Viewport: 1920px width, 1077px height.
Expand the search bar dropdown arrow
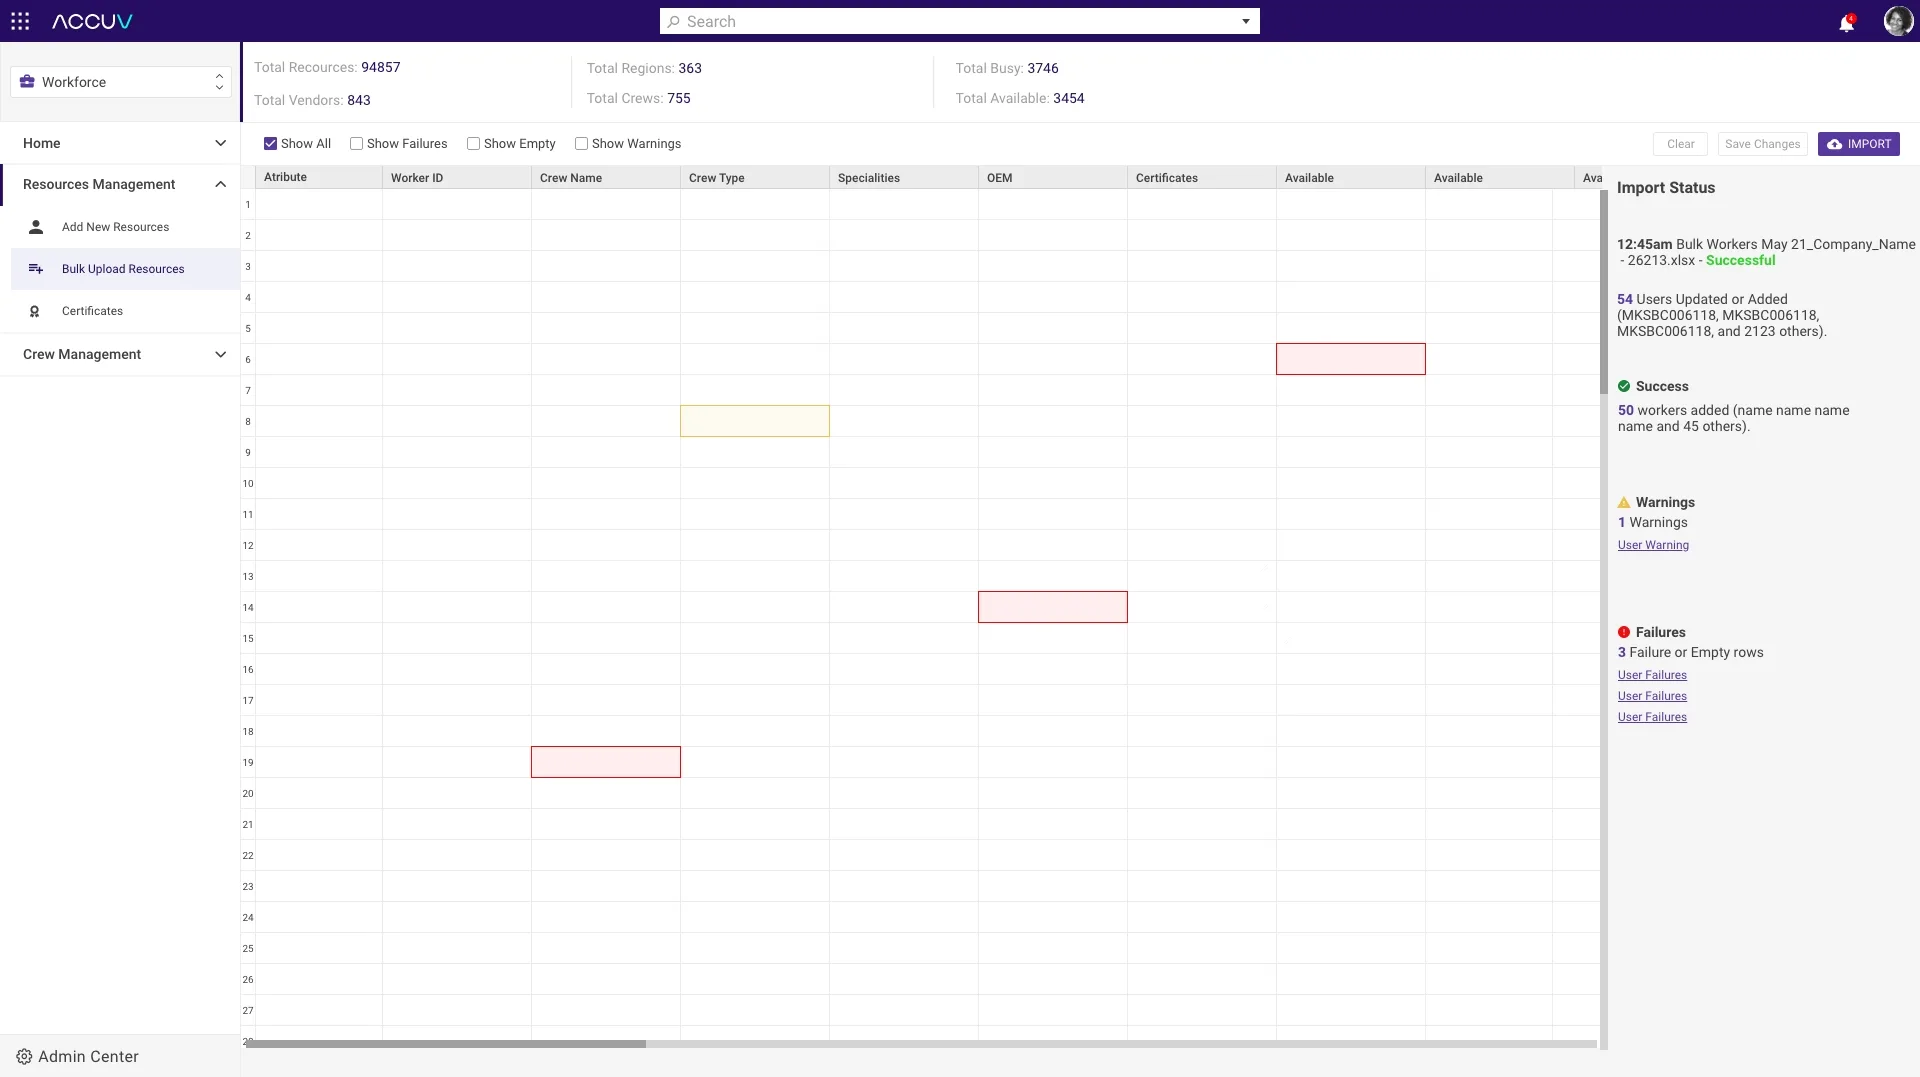tap(1246, 21)
